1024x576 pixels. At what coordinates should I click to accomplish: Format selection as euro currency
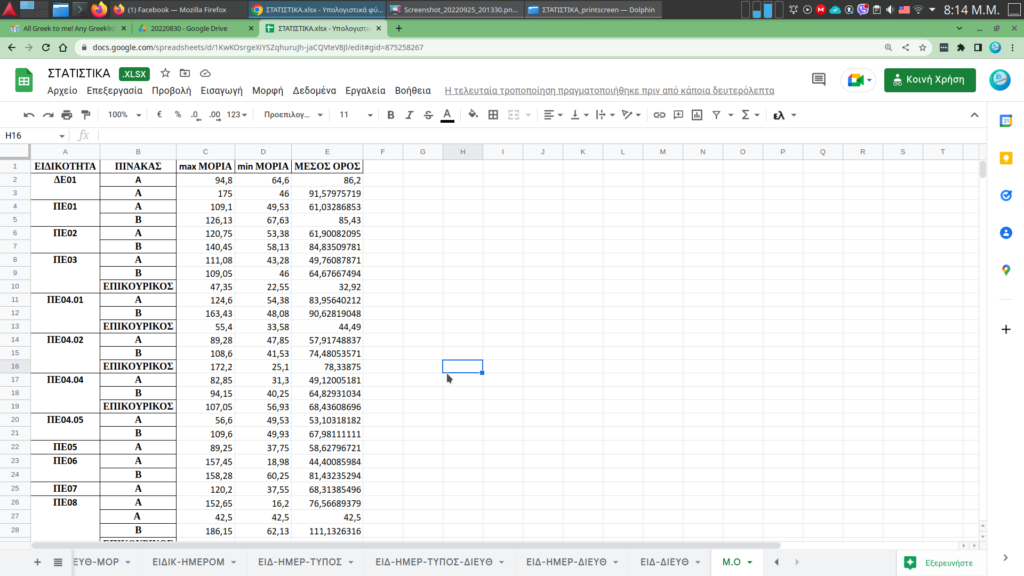click(x=159, y=115)
